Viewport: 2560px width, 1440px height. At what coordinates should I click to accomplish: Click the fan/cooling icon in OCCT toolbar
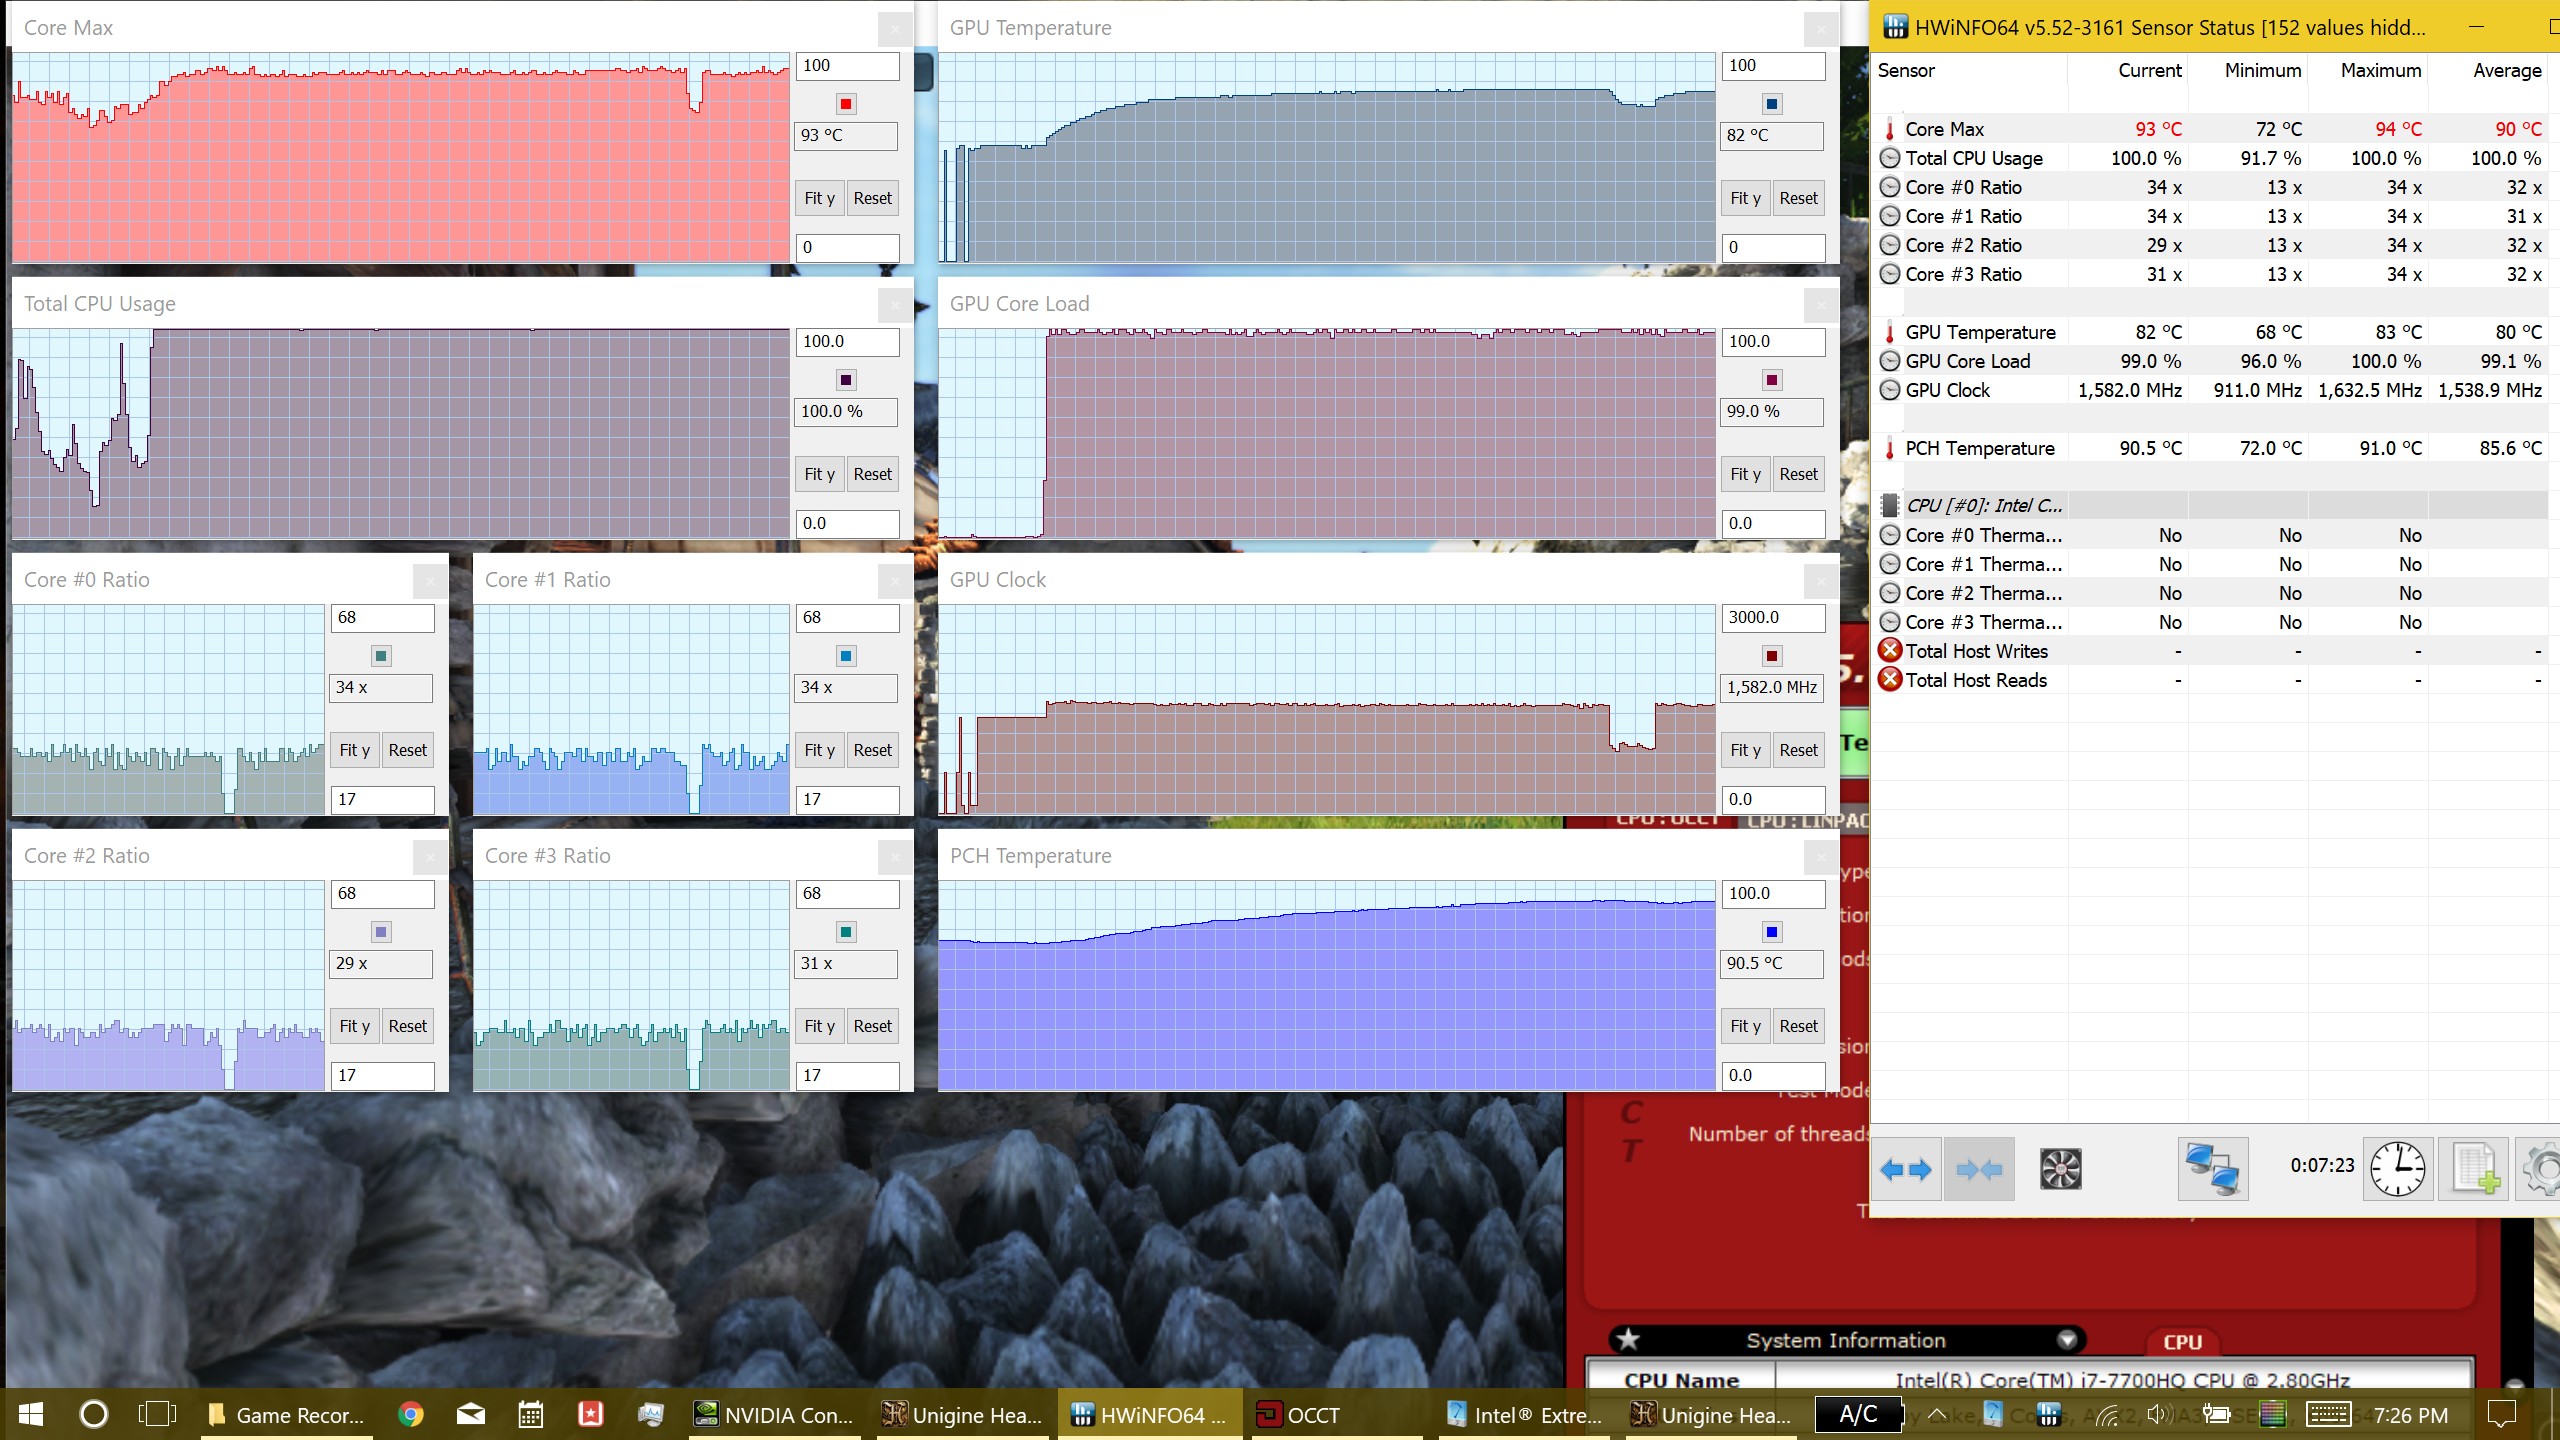2059,1169
